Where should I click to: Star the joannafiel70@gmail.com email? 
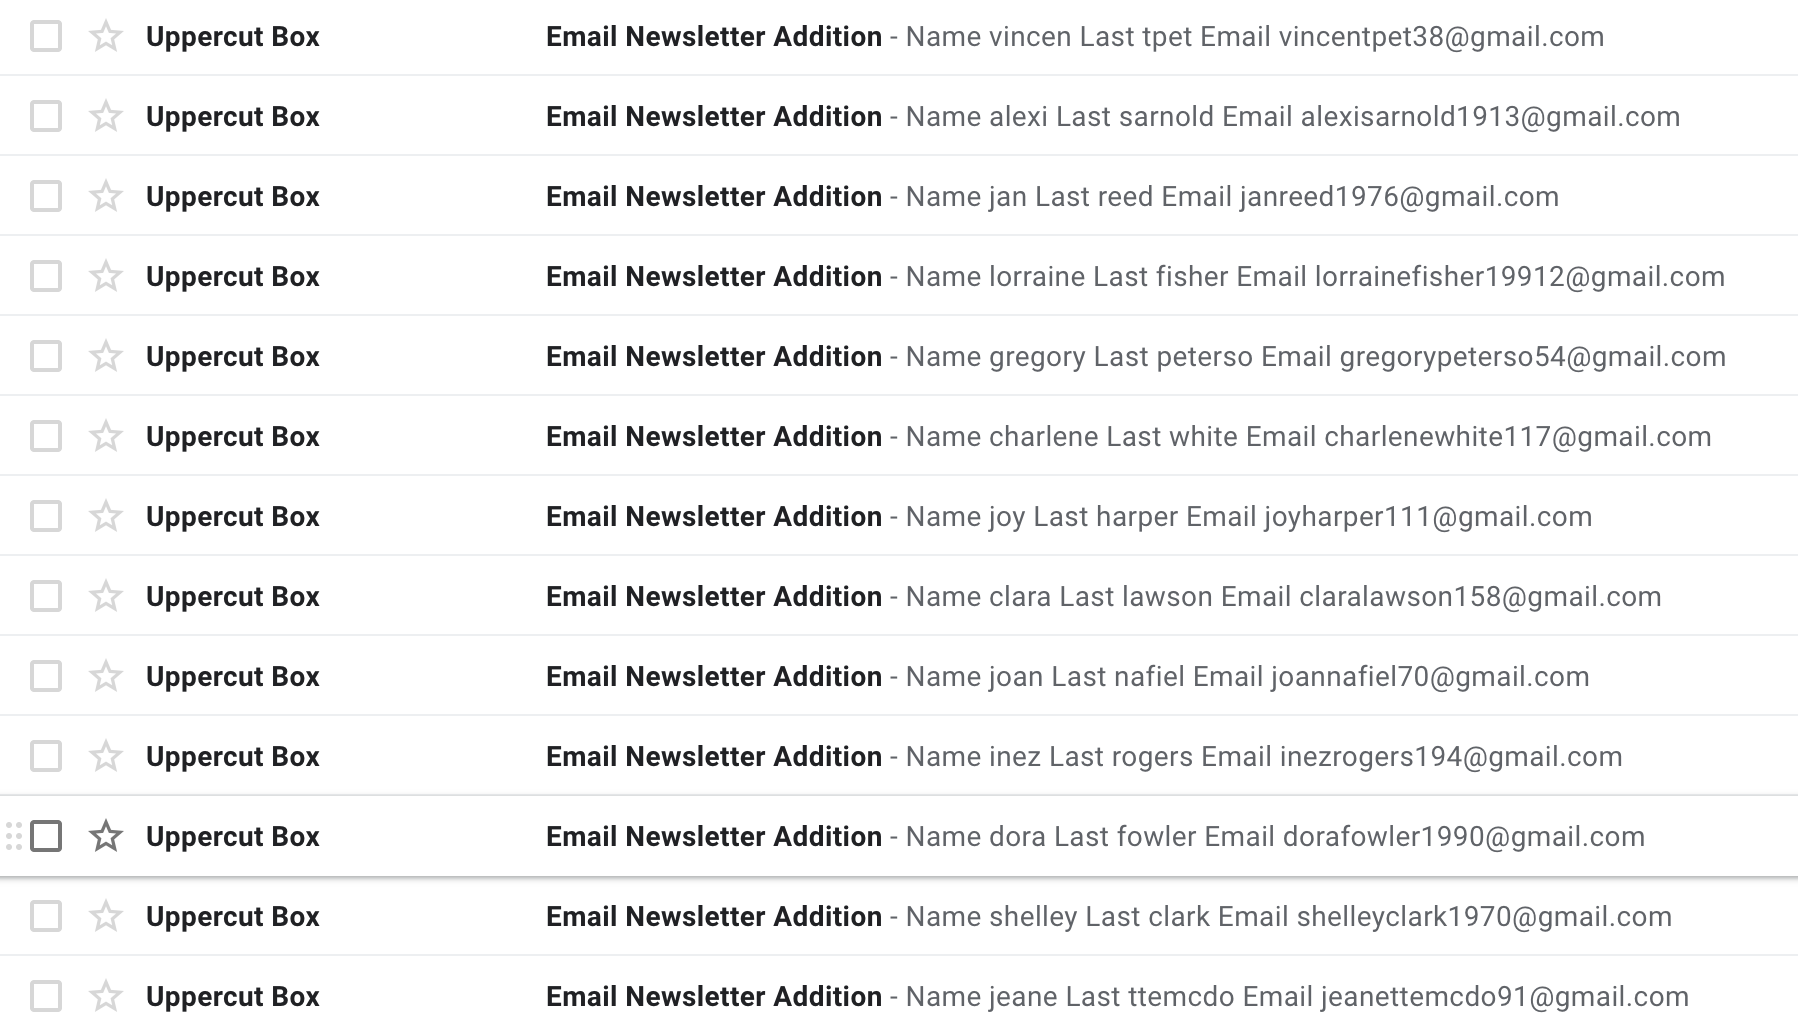click(x=105, y=677)
